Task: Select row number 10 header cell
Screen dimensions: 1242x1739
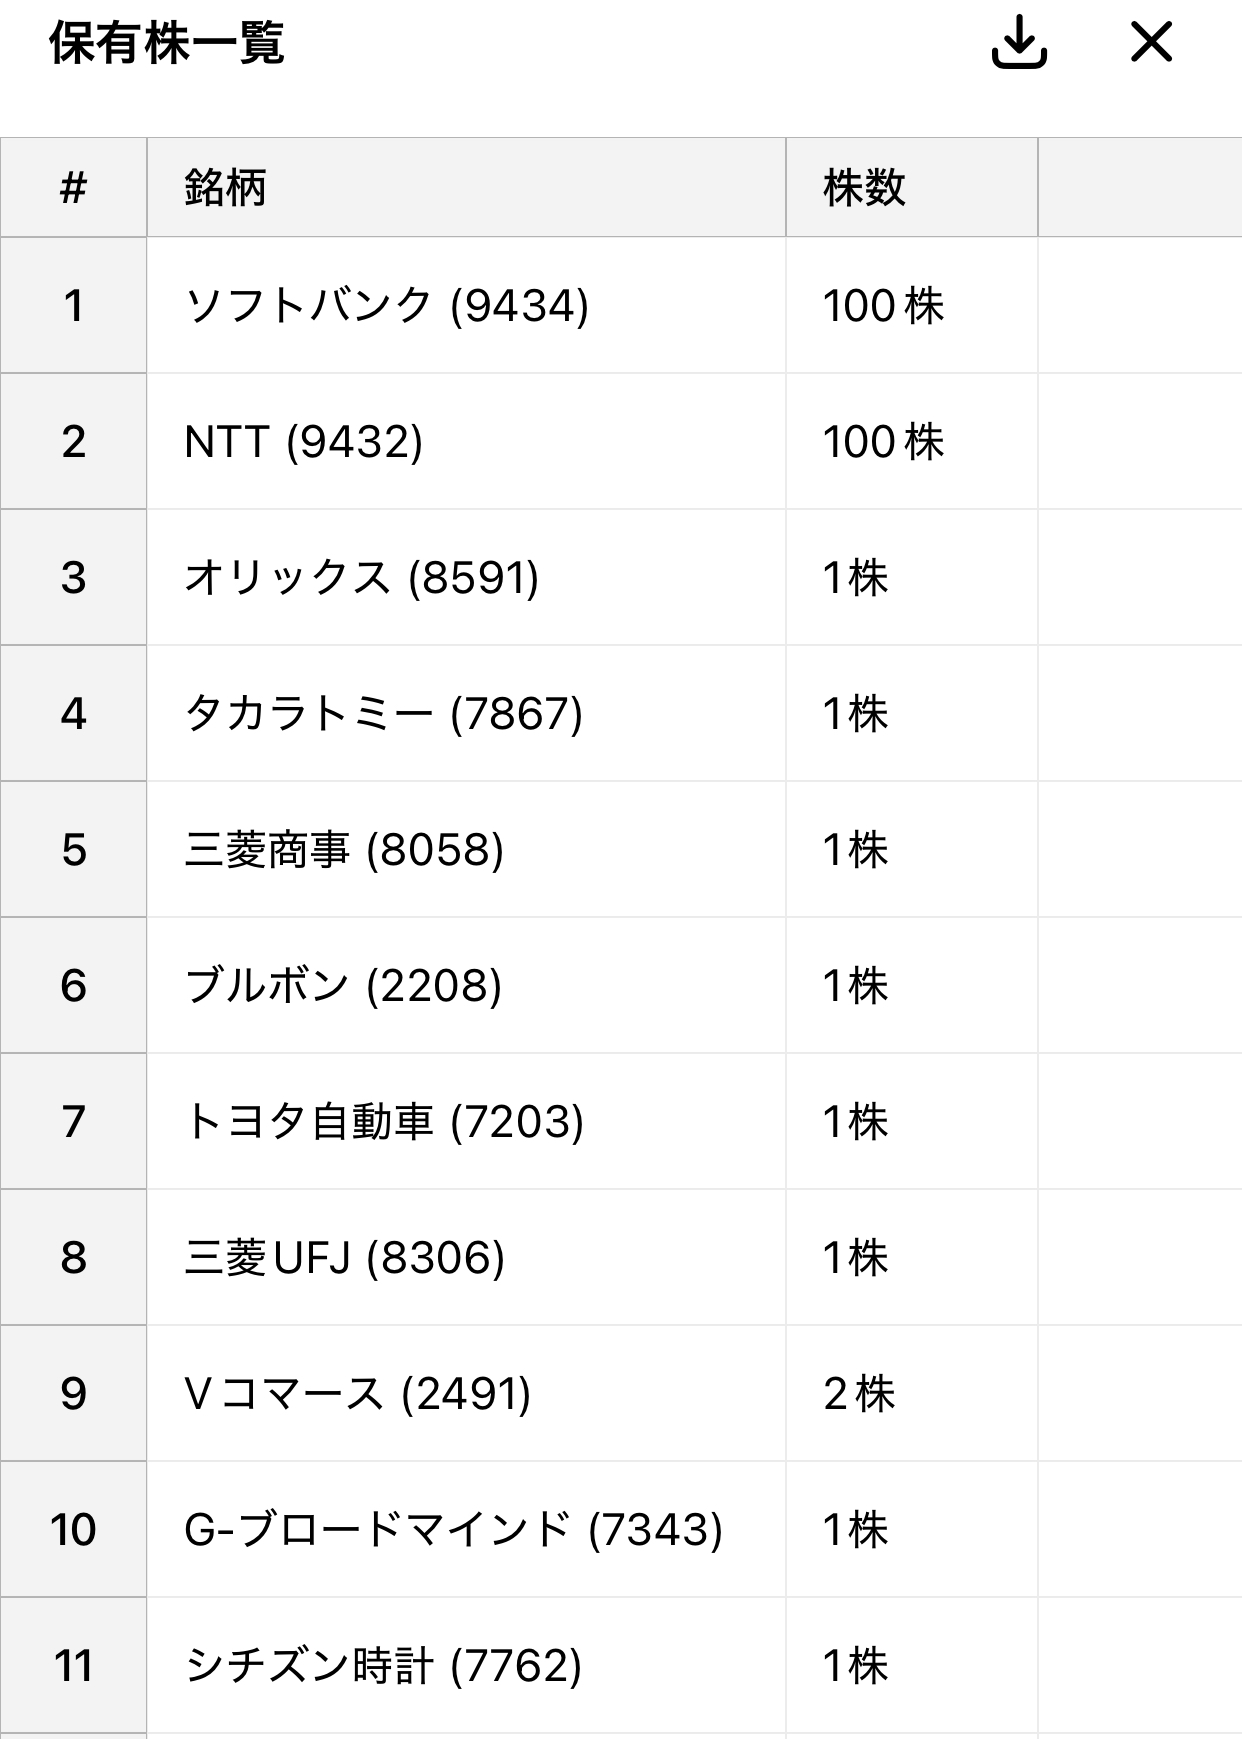Action: (73, 1529)
